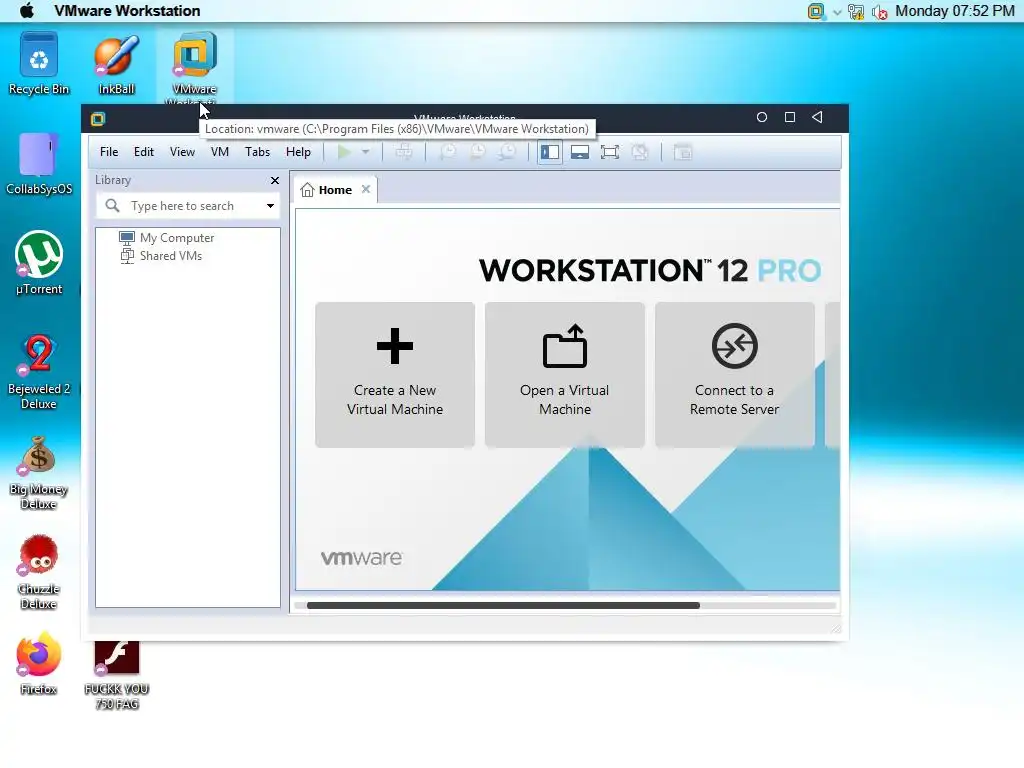Click the resize grip at window corner
This screenshot has width=1024, height=768.
[835, 628]
